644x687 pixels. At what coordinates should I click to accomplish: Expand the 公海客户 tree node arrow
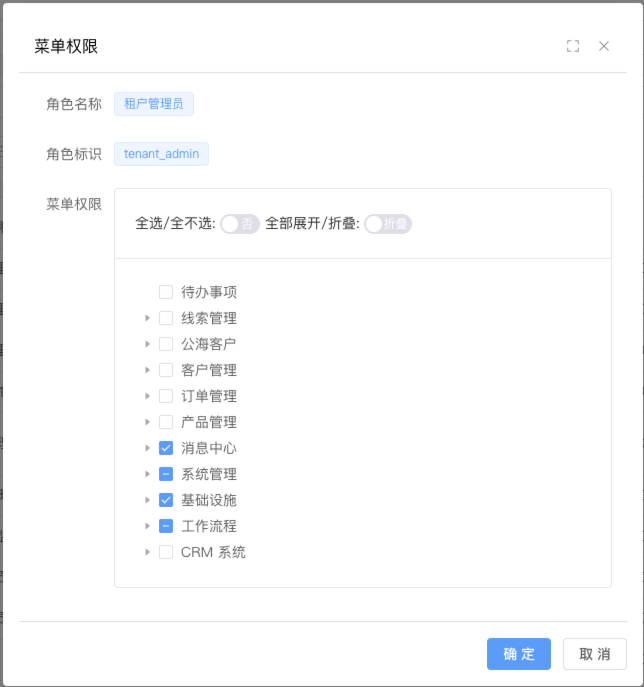click(x=147, y=344)
